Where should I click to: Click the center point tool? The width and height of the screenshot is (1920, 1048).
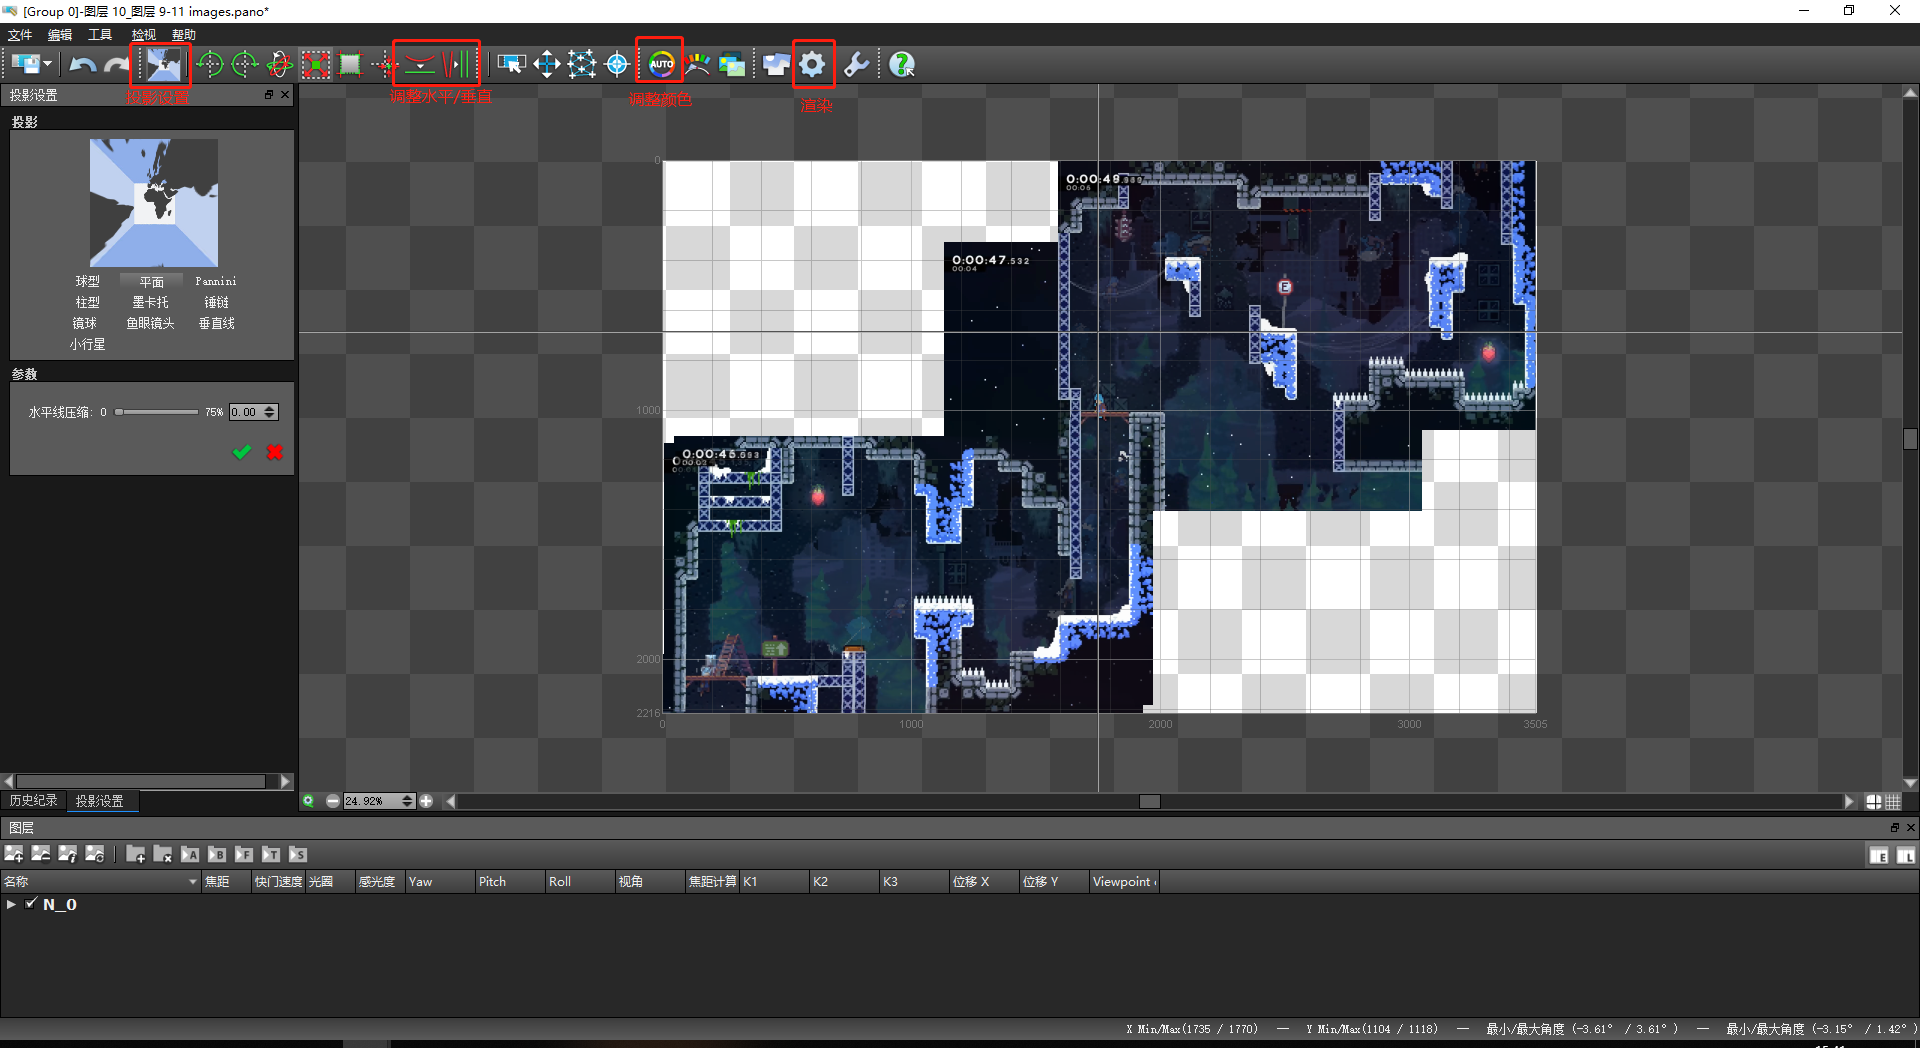tap(383, 65)
